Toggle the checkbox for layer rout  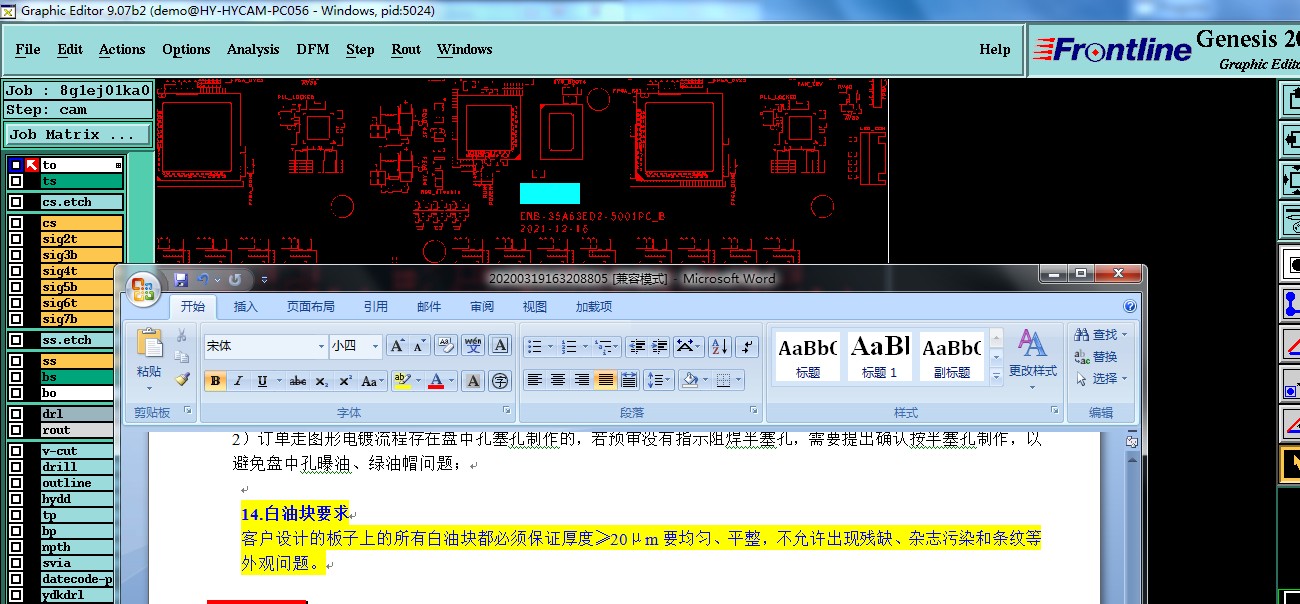(x=16, y=430)
